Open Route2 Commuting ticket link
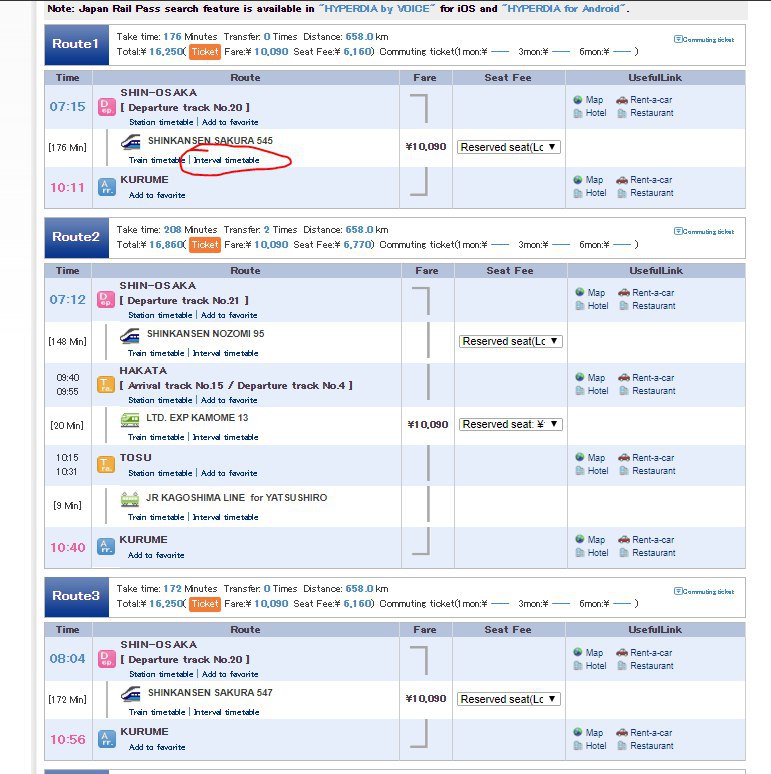Screen dimensions: 771x774 pyautogui.click(x=704, y=232)
